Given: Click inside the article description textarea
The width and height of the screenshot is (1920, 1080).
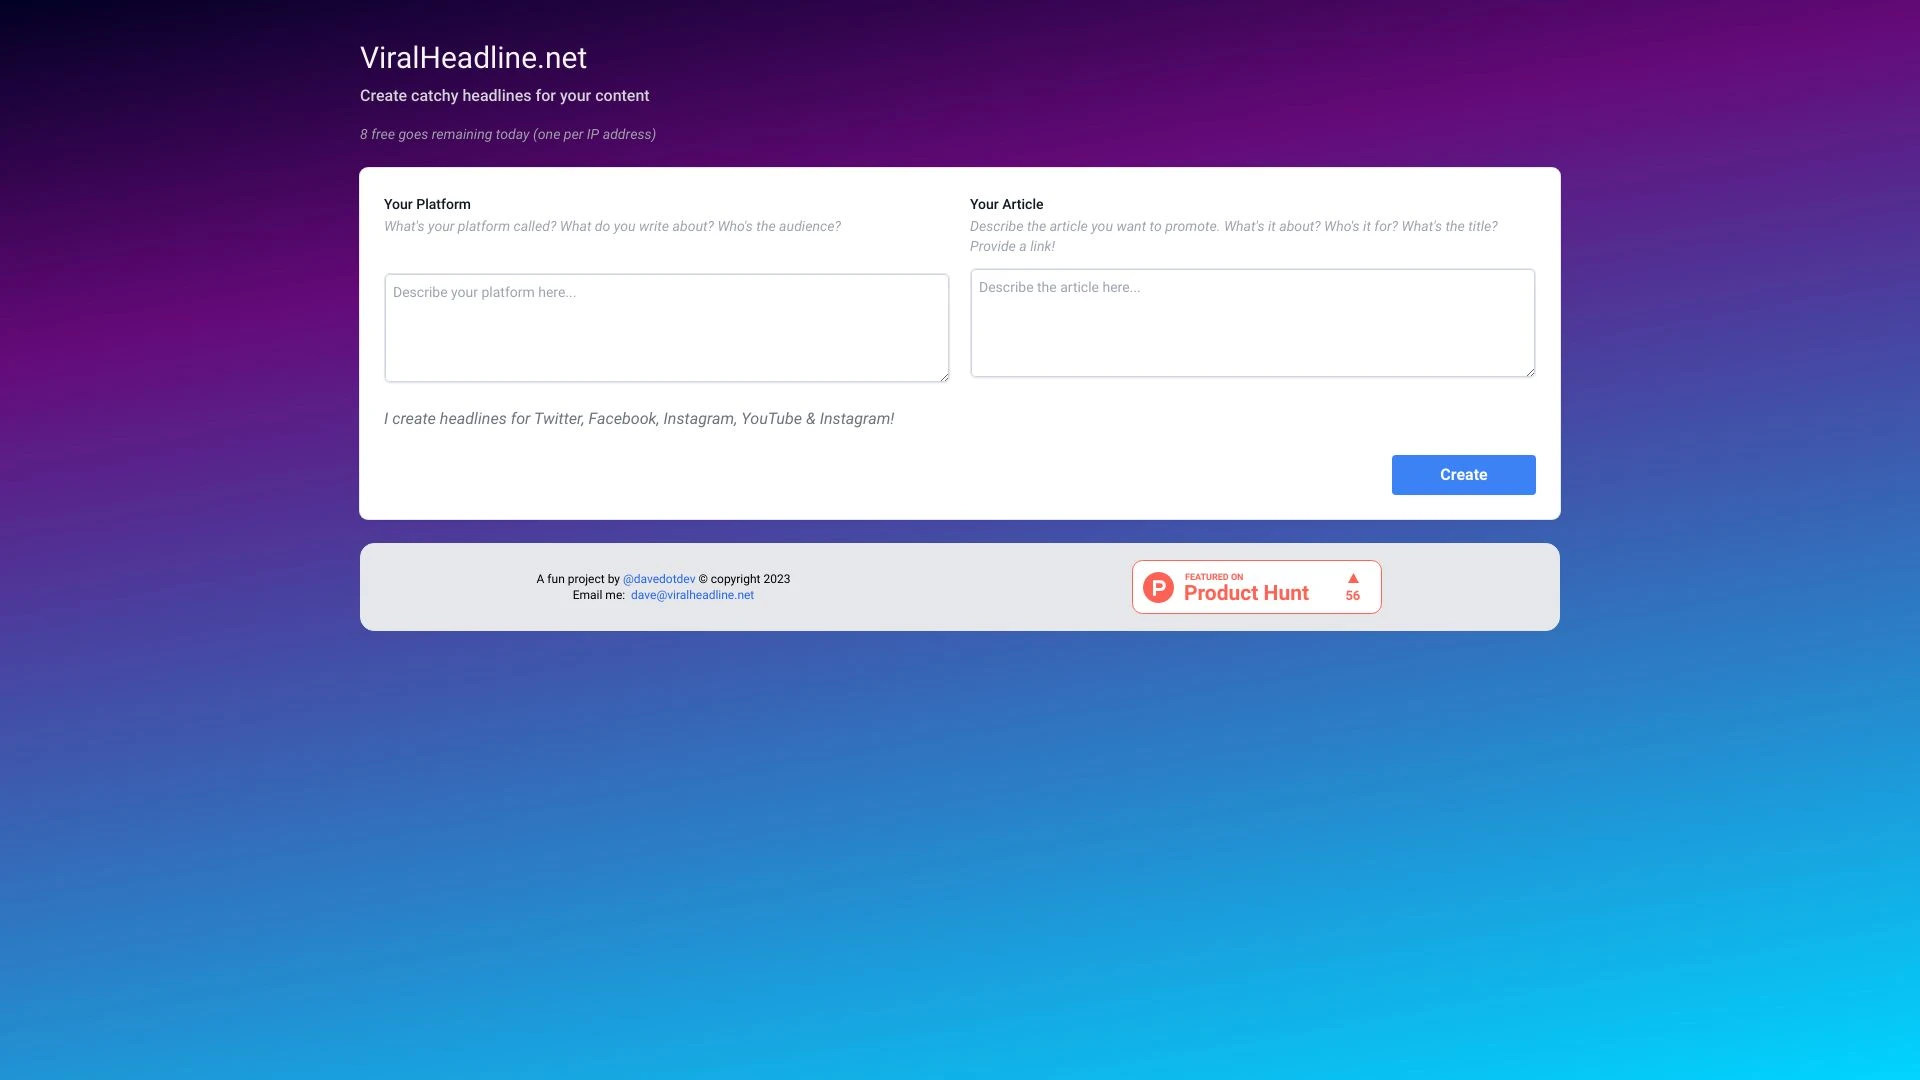Looking at the screenshot, I should (x=1251, y=322).
